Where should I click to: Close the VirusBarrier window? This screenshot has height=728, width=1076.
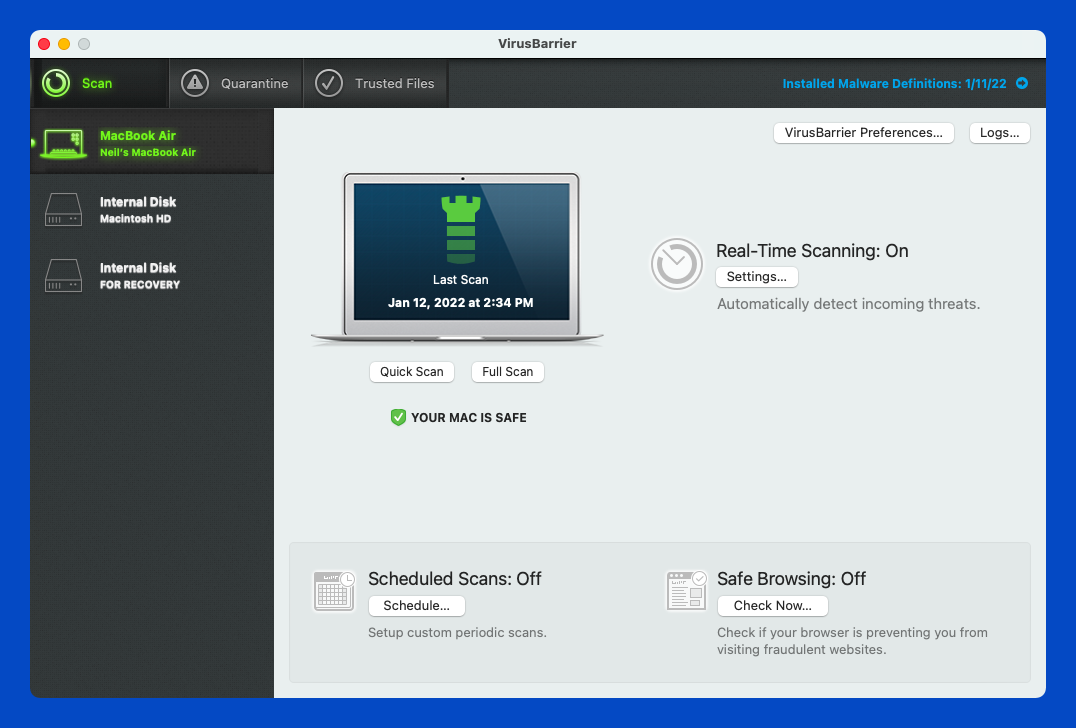coord(44,44)
